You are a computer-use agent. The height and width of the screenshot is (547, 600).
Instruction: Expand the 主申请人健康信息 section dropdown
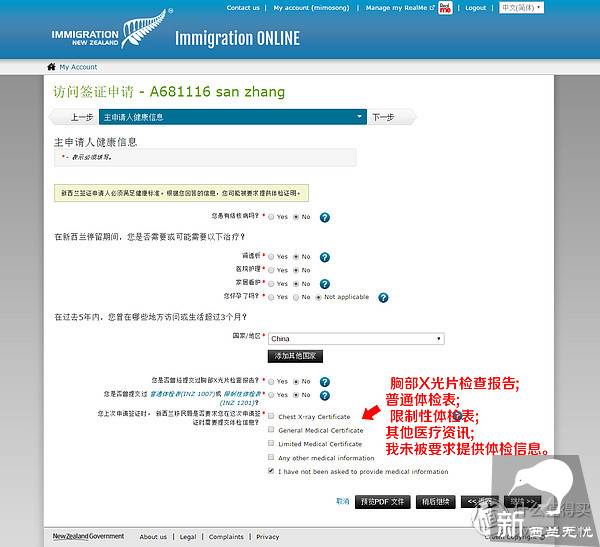[233, 117]
